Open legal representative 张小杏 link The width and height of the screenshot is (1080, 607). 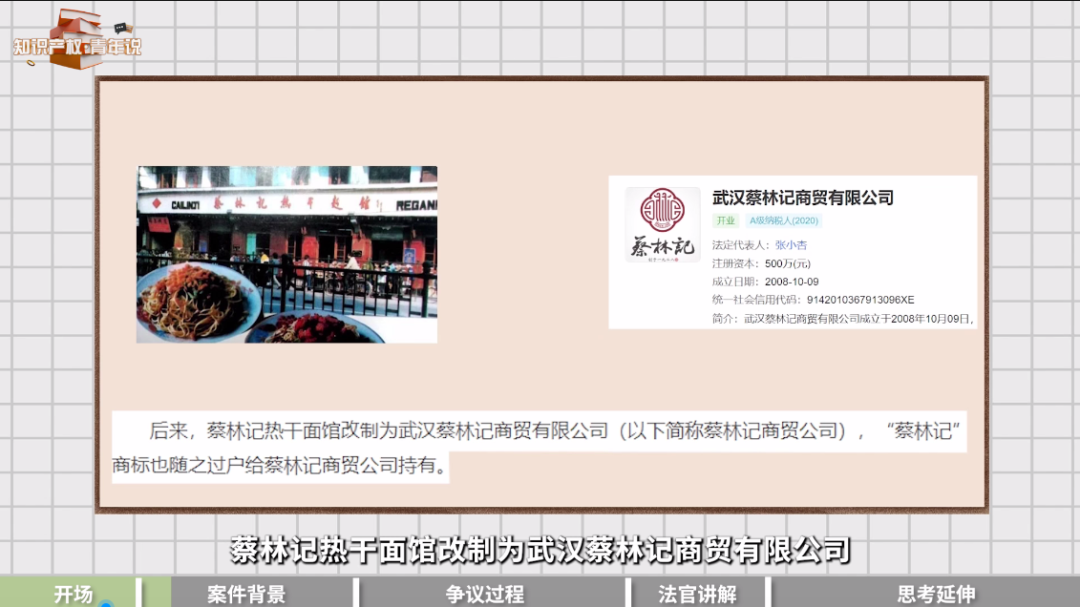click(790, 245)
